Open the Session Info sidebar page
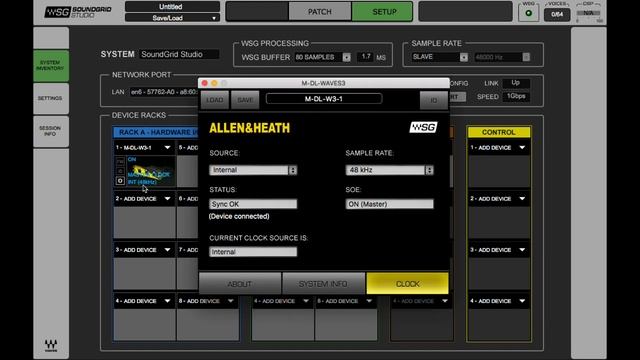Image resolution: width=640 pixels, height=360 pixels. pyautogui.click(x=51, y=131)
